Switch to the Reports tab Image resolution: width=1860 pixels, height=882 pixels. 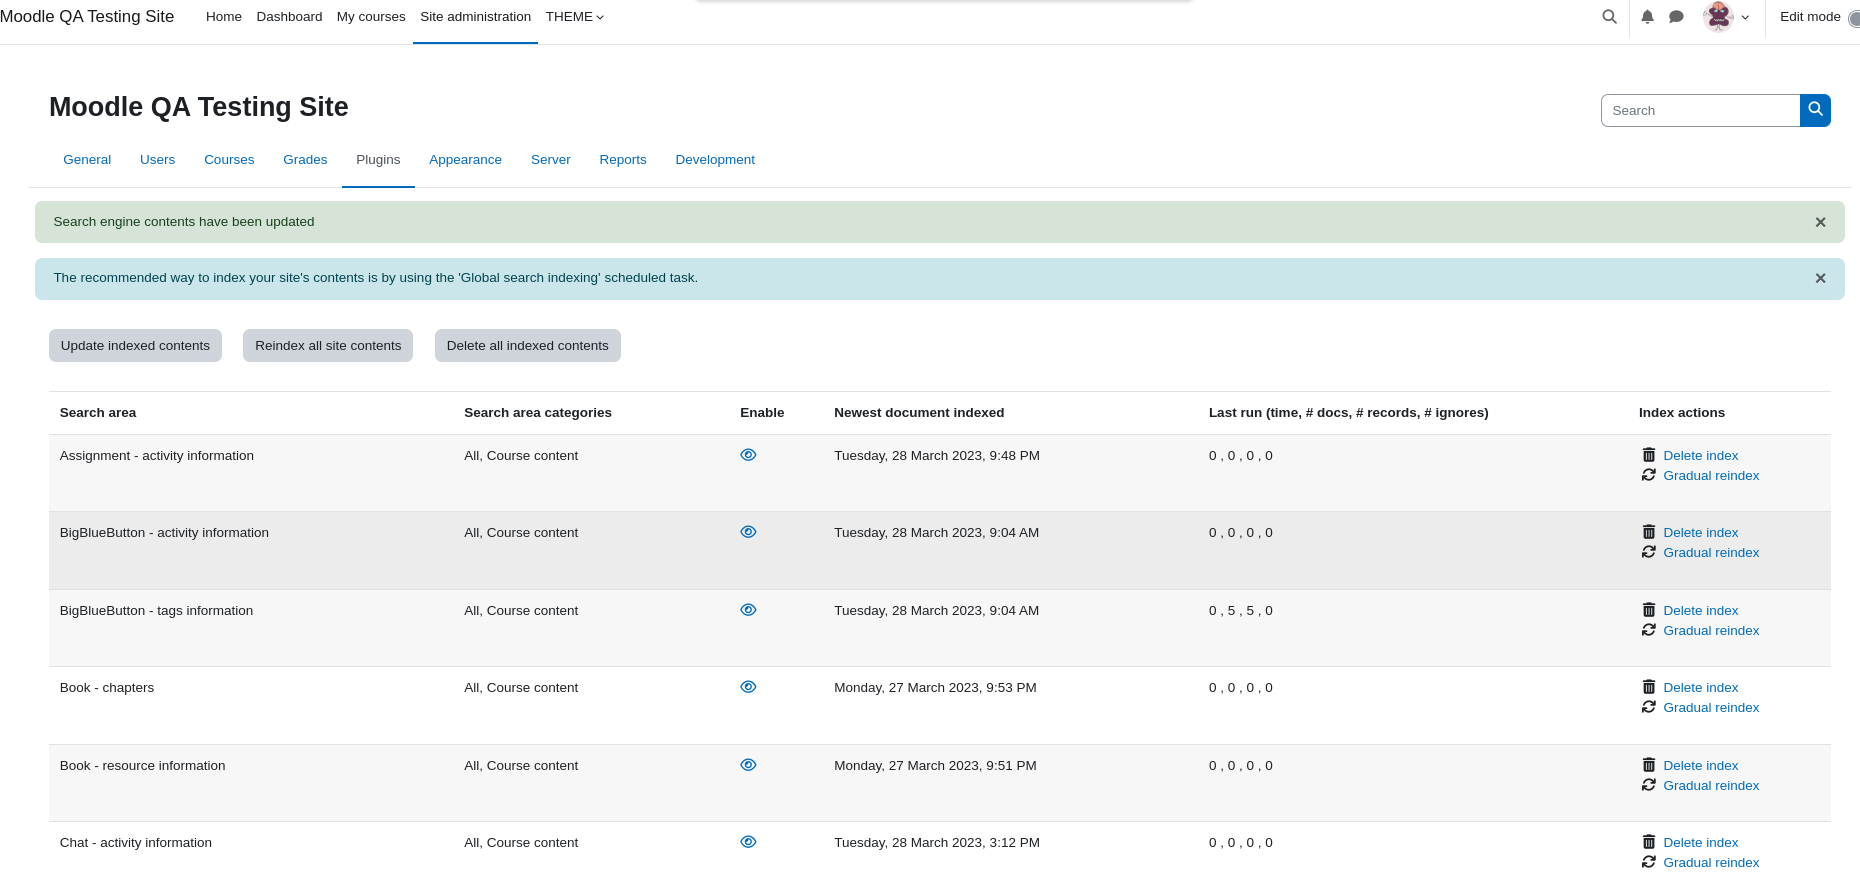[623, 160]
